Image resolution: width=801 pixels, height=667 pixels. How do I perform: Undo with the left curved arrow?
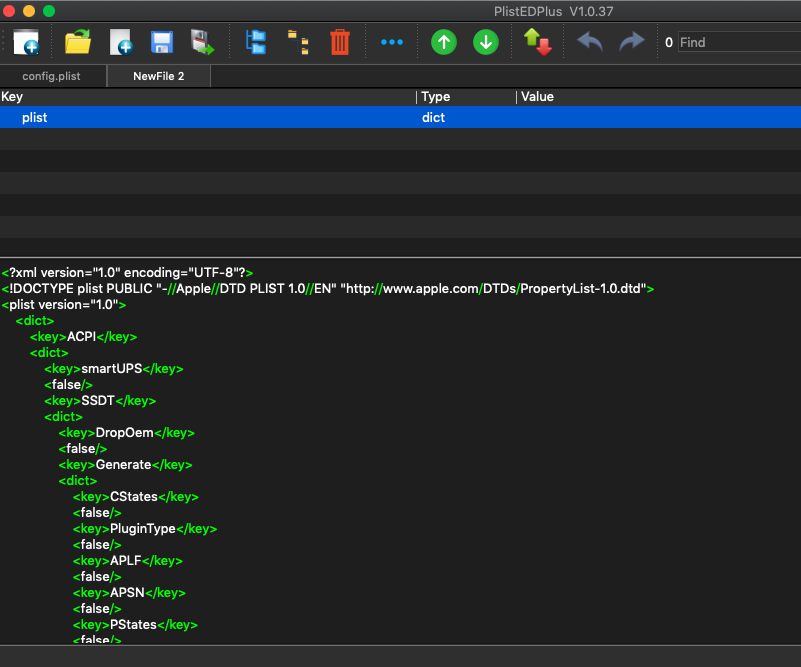pos(590,42)
